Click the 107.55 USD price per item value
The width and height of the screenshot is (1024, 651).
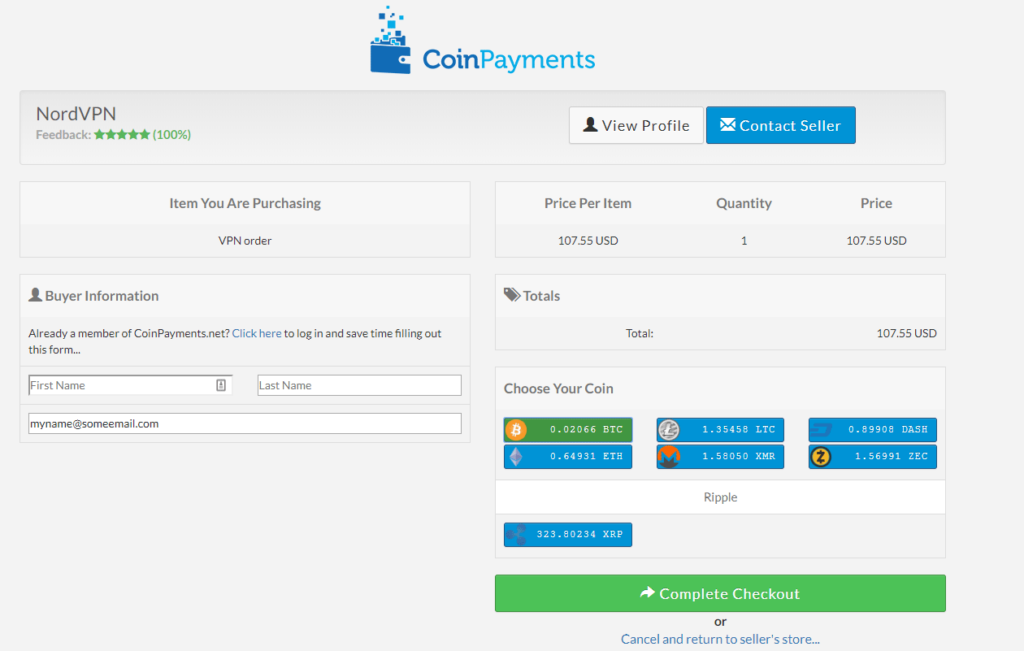pos(588,240)
